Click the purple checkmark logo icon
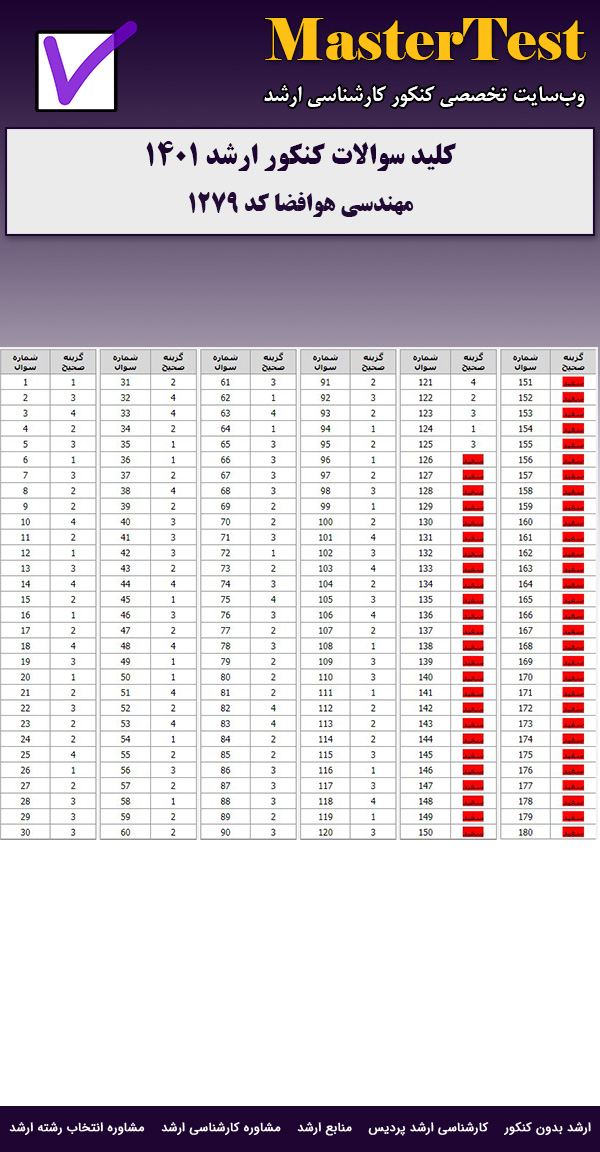 click(86, 68)
